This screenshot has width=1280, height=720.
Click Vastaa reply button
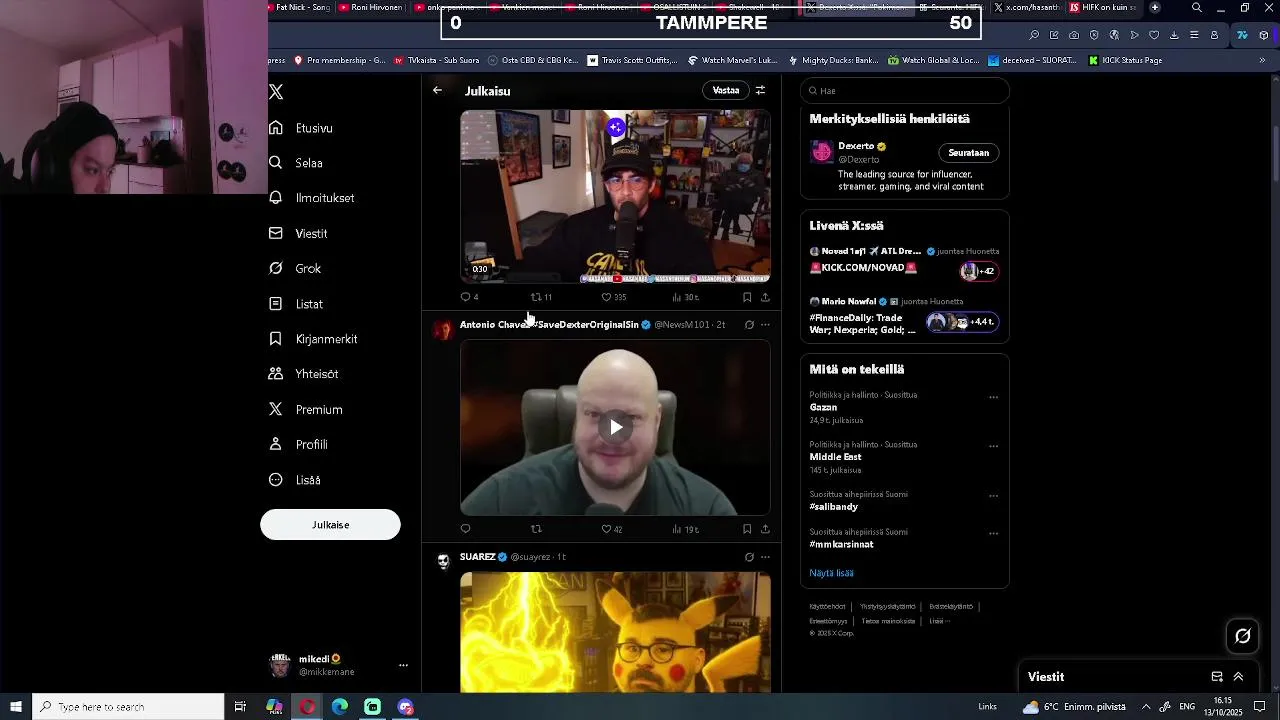pos(726,90)
